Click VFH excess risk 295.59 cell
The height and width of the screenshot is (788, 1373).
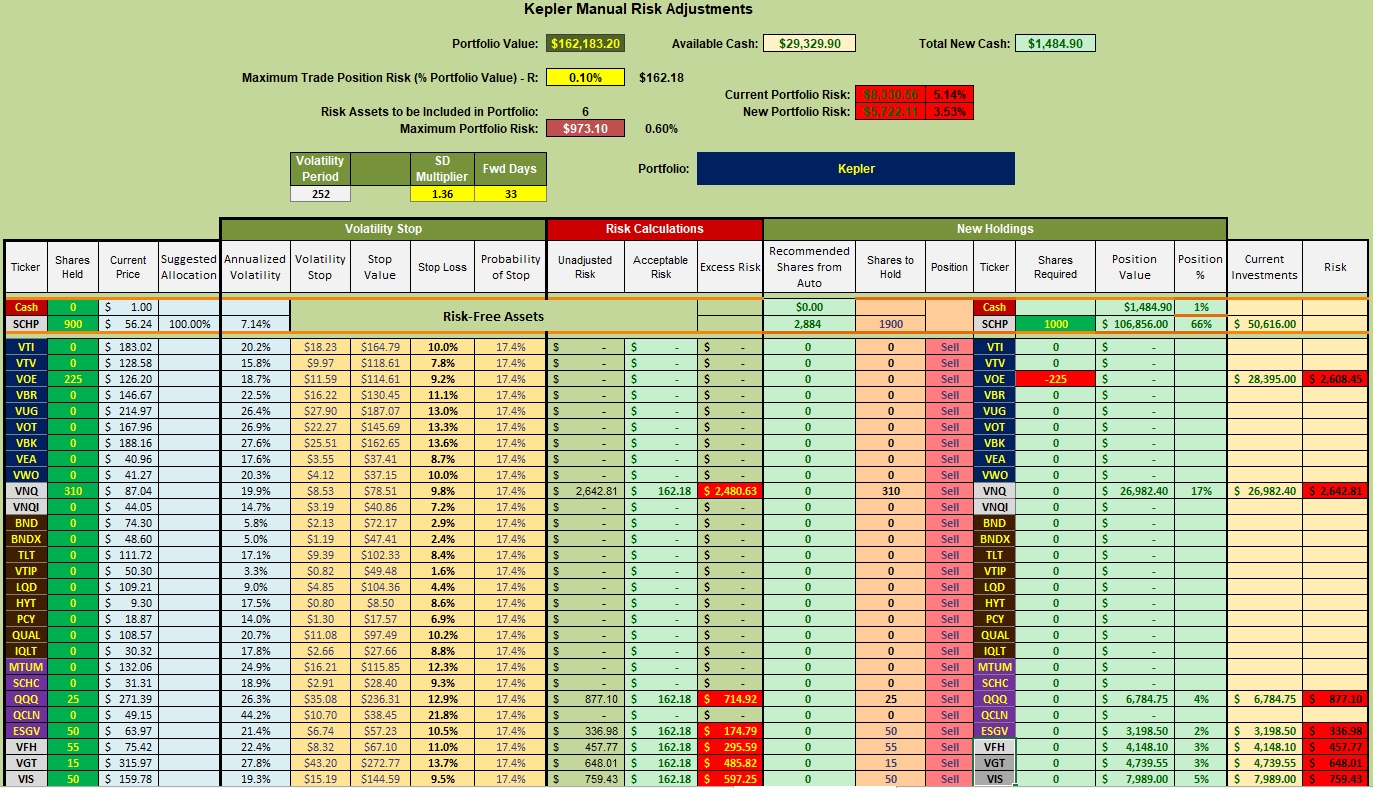click(x=730, y=747)
